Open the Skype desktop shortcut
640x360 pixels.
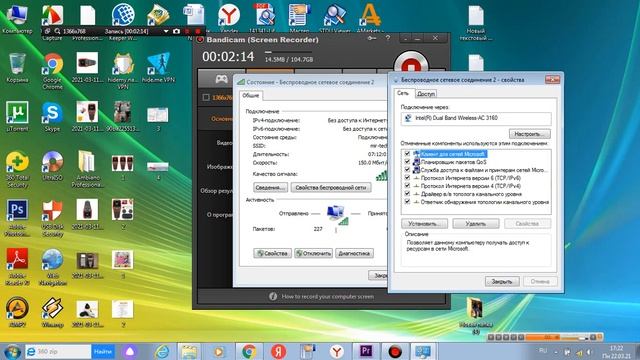(52, 117)
